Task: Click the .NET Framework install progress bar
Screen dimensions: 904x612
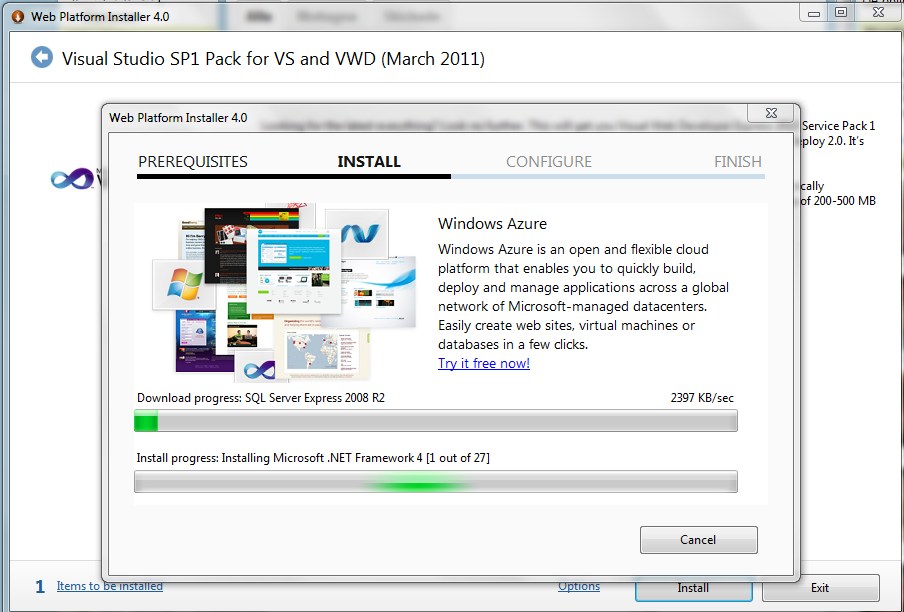Action: 435,481
